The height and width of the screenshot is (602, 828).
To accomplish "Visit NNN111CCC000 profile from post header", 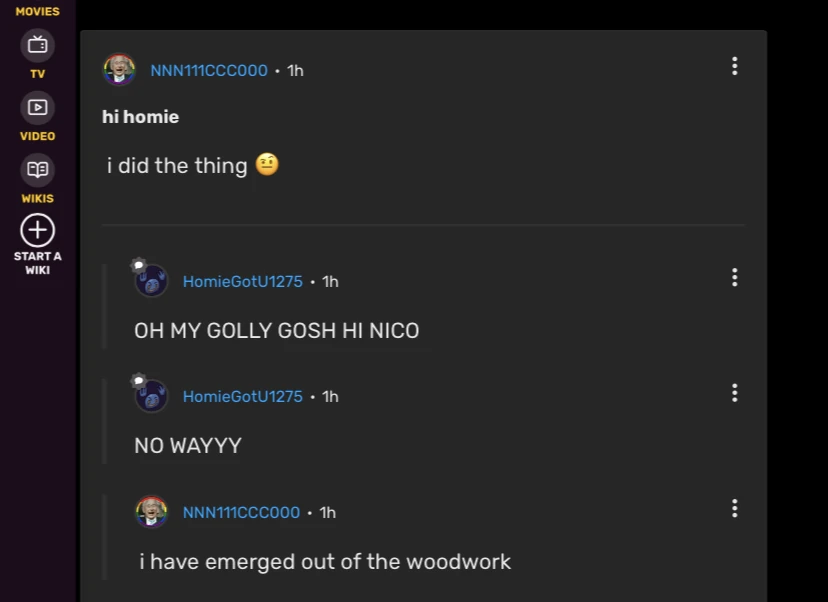I will 209,70.
